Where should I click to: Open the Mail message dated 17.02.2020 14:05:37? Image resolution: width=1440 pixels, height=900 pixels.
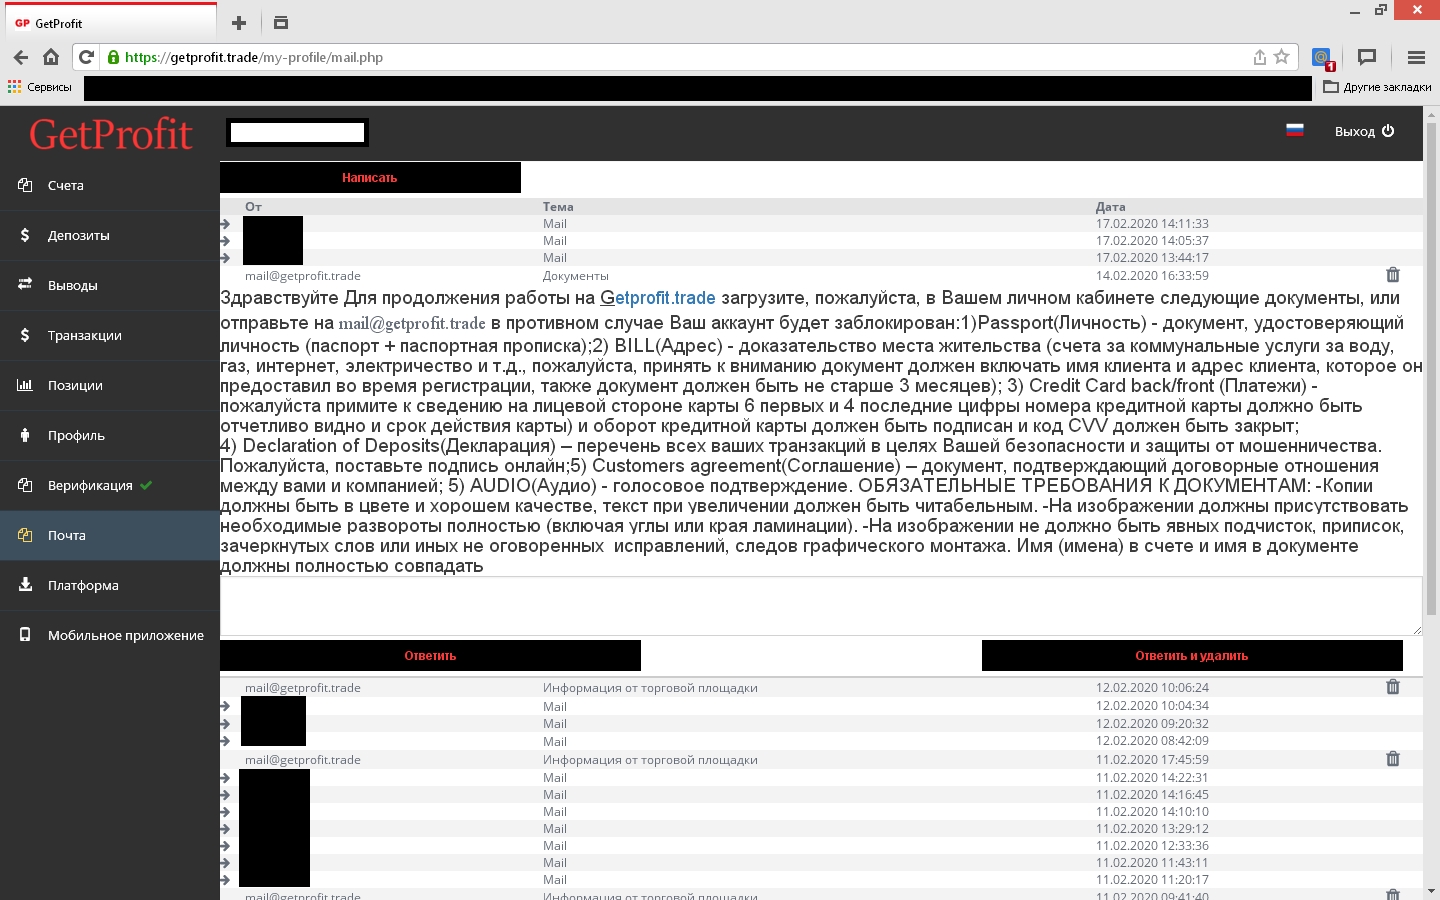point(821,241)
